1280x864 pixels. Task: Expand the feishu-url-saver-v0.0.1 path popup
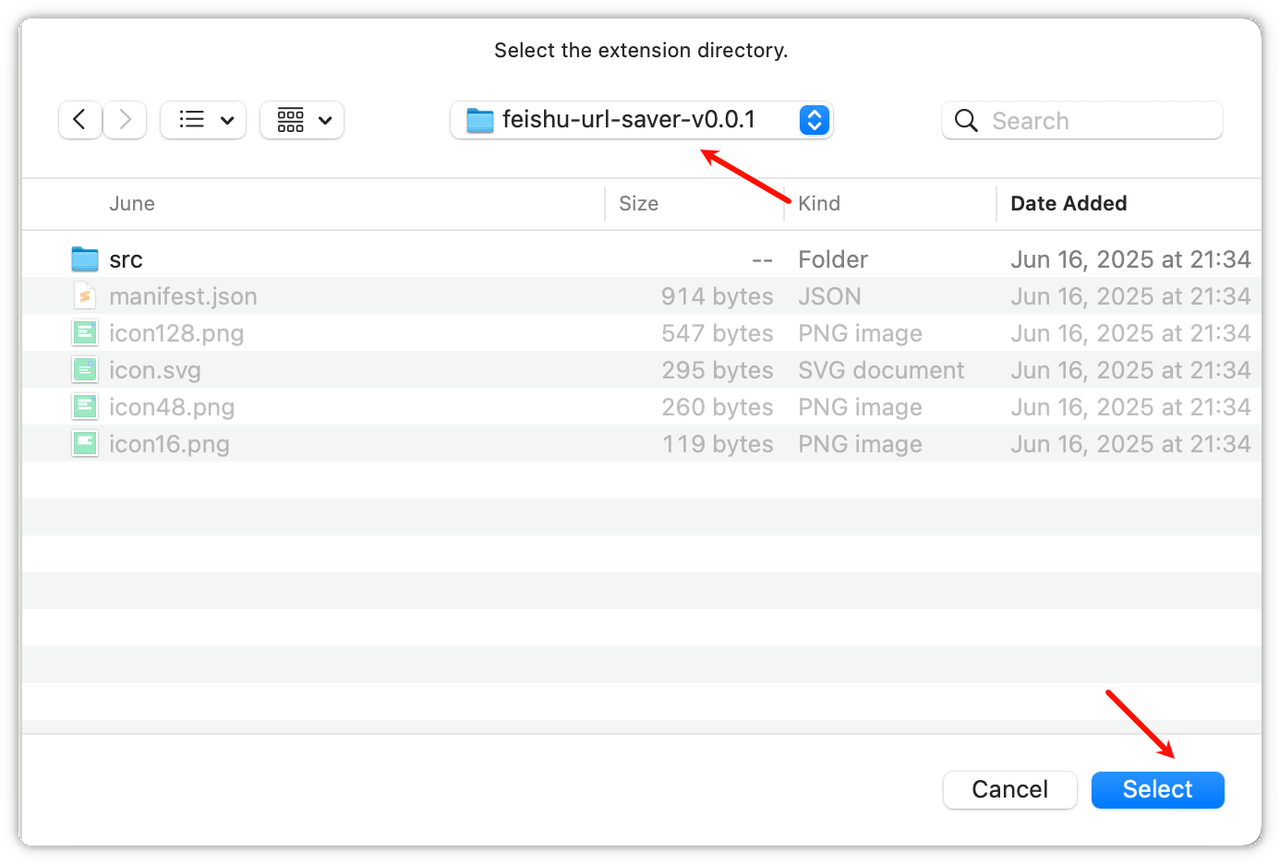tap(814, 120)
